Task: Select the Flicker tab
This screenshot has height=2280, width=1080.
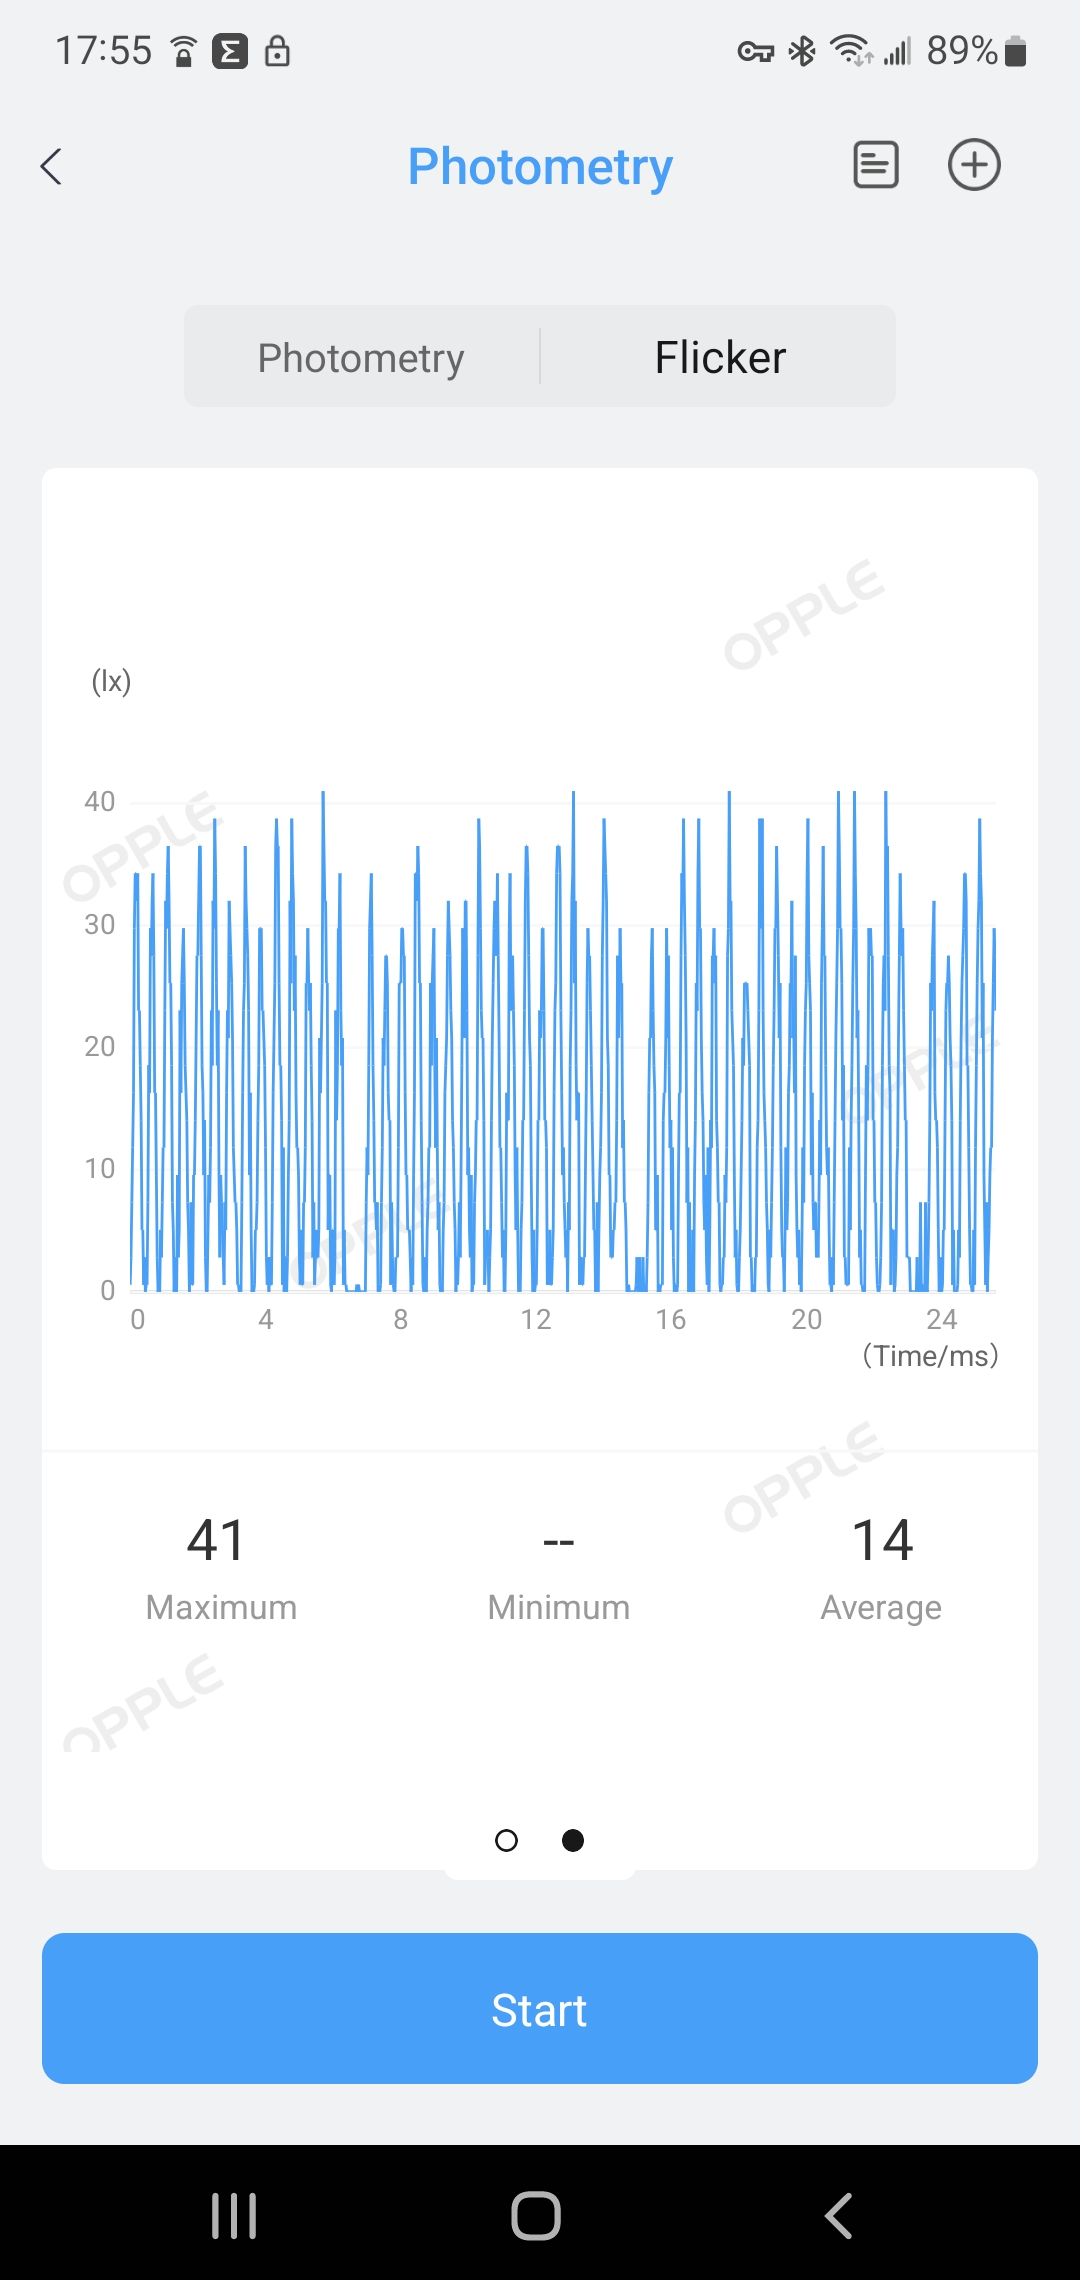Action: pyautogui.click(x=720, y=357)
